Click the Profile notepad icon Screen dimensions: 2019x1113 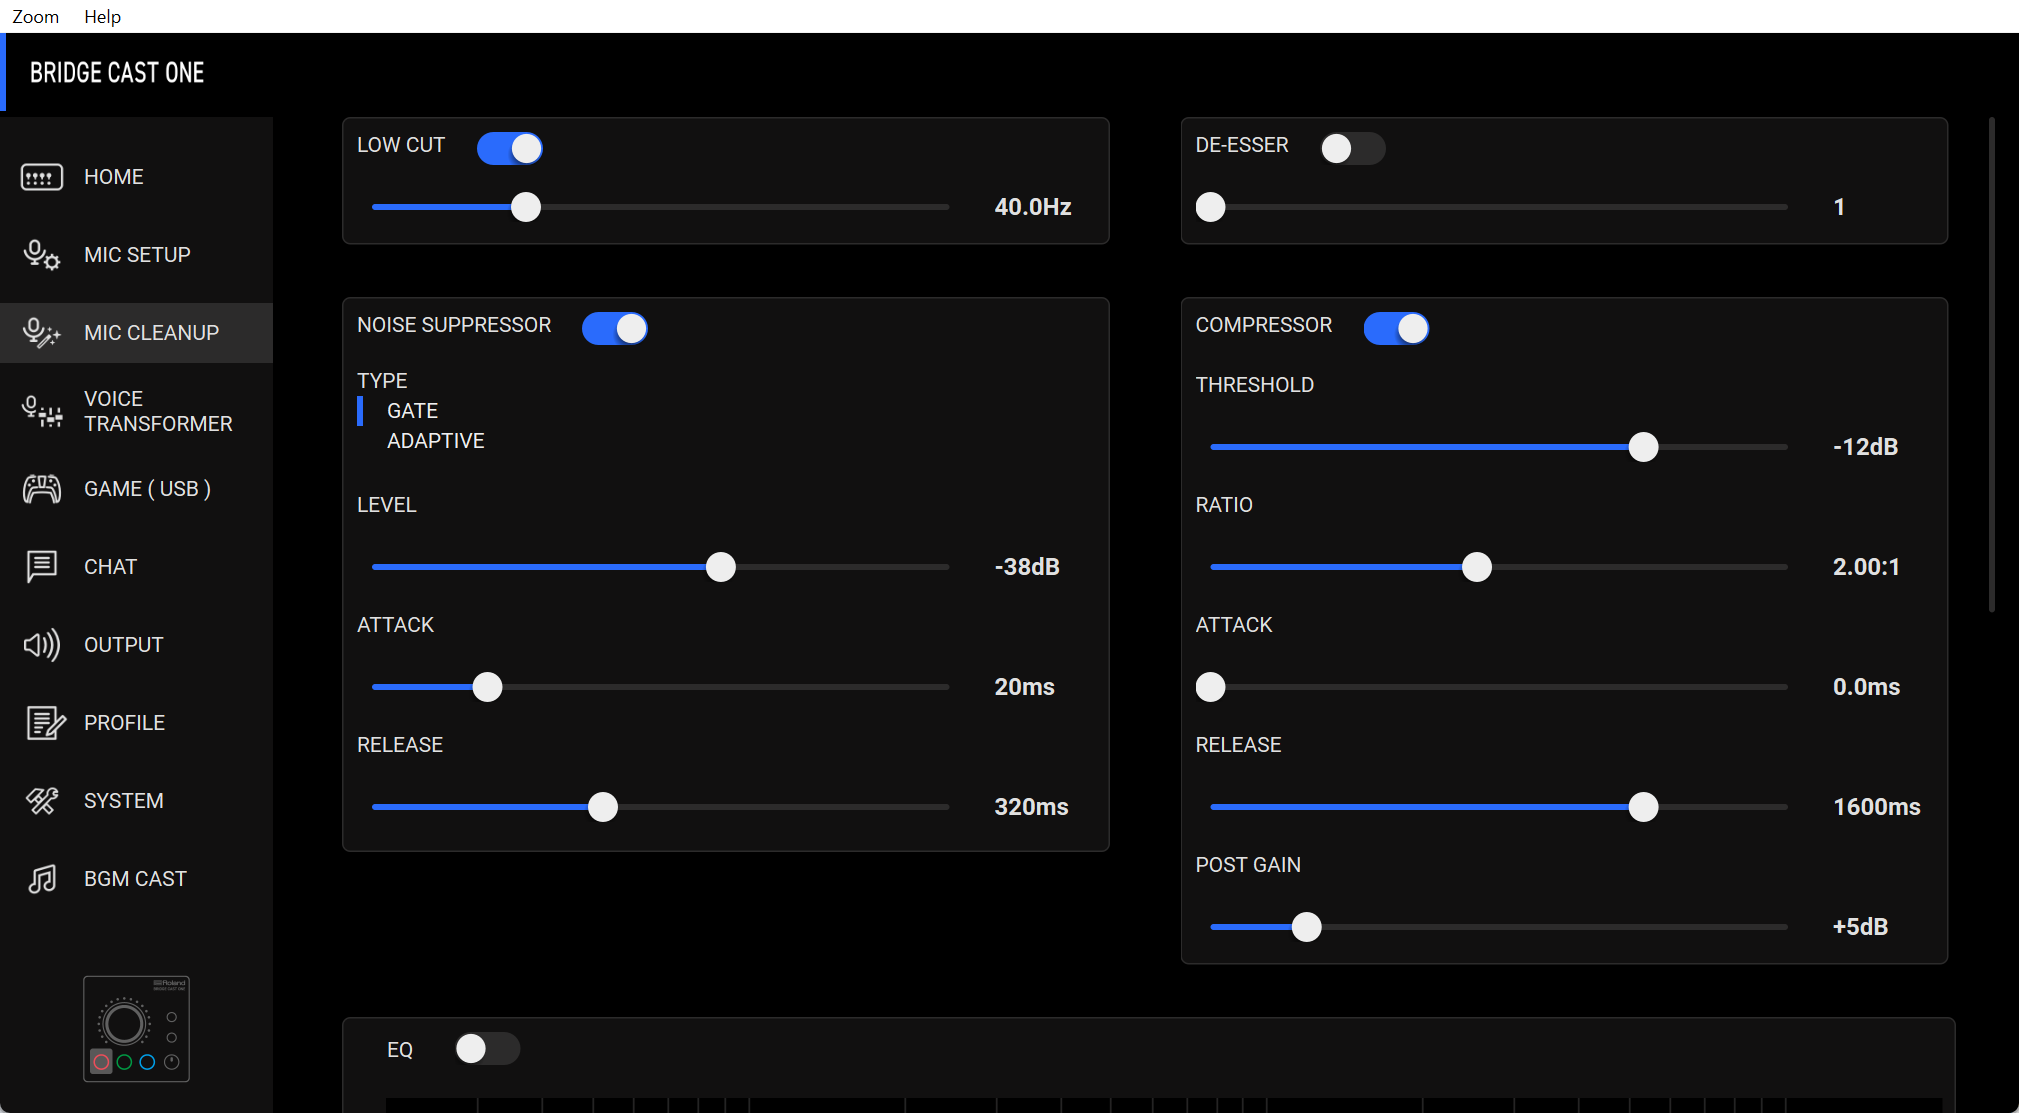45,723
